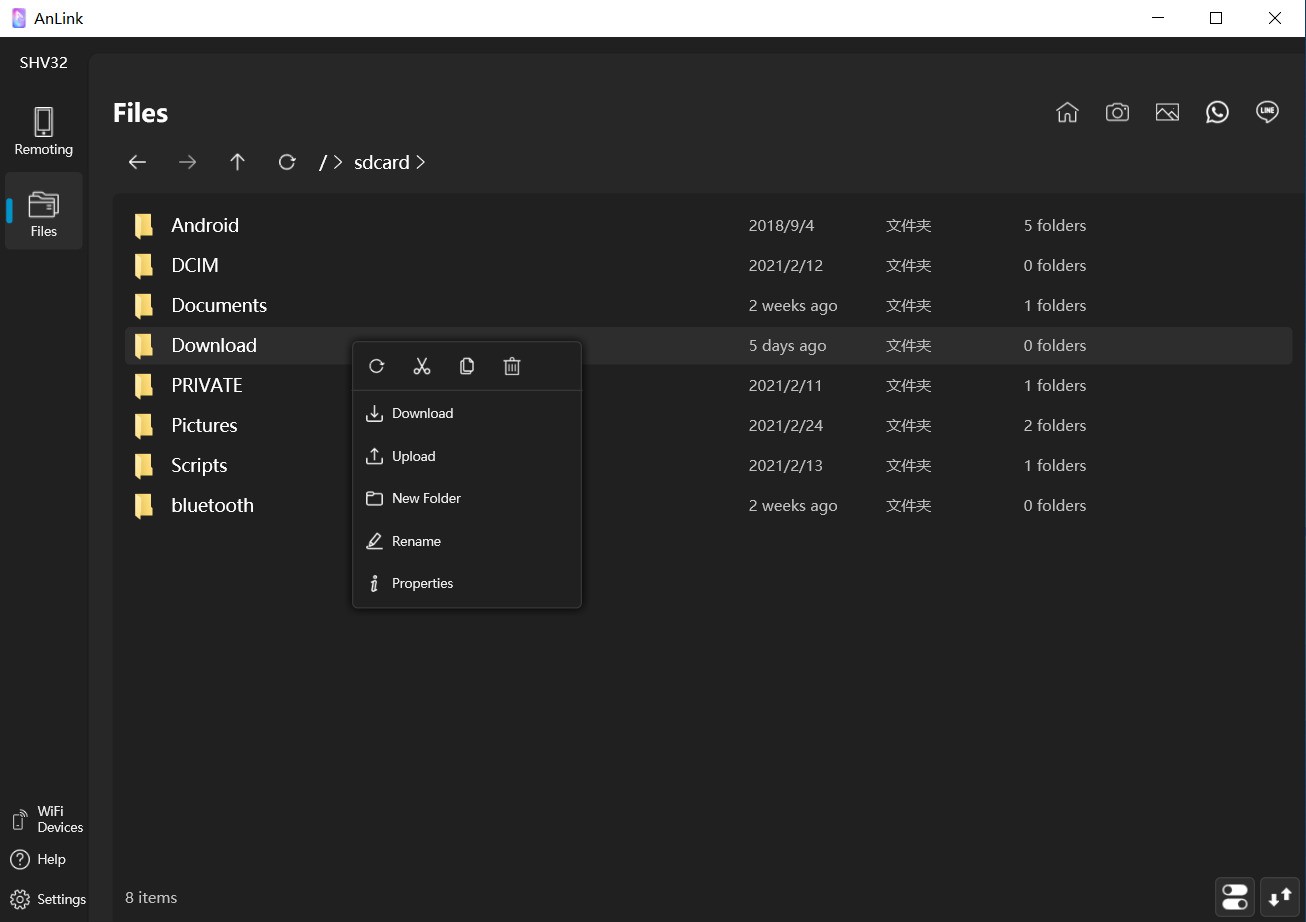Toggle the view mode switch button
The width and height of the screenshot is (1306, 922).
[x=1235, y=897]
